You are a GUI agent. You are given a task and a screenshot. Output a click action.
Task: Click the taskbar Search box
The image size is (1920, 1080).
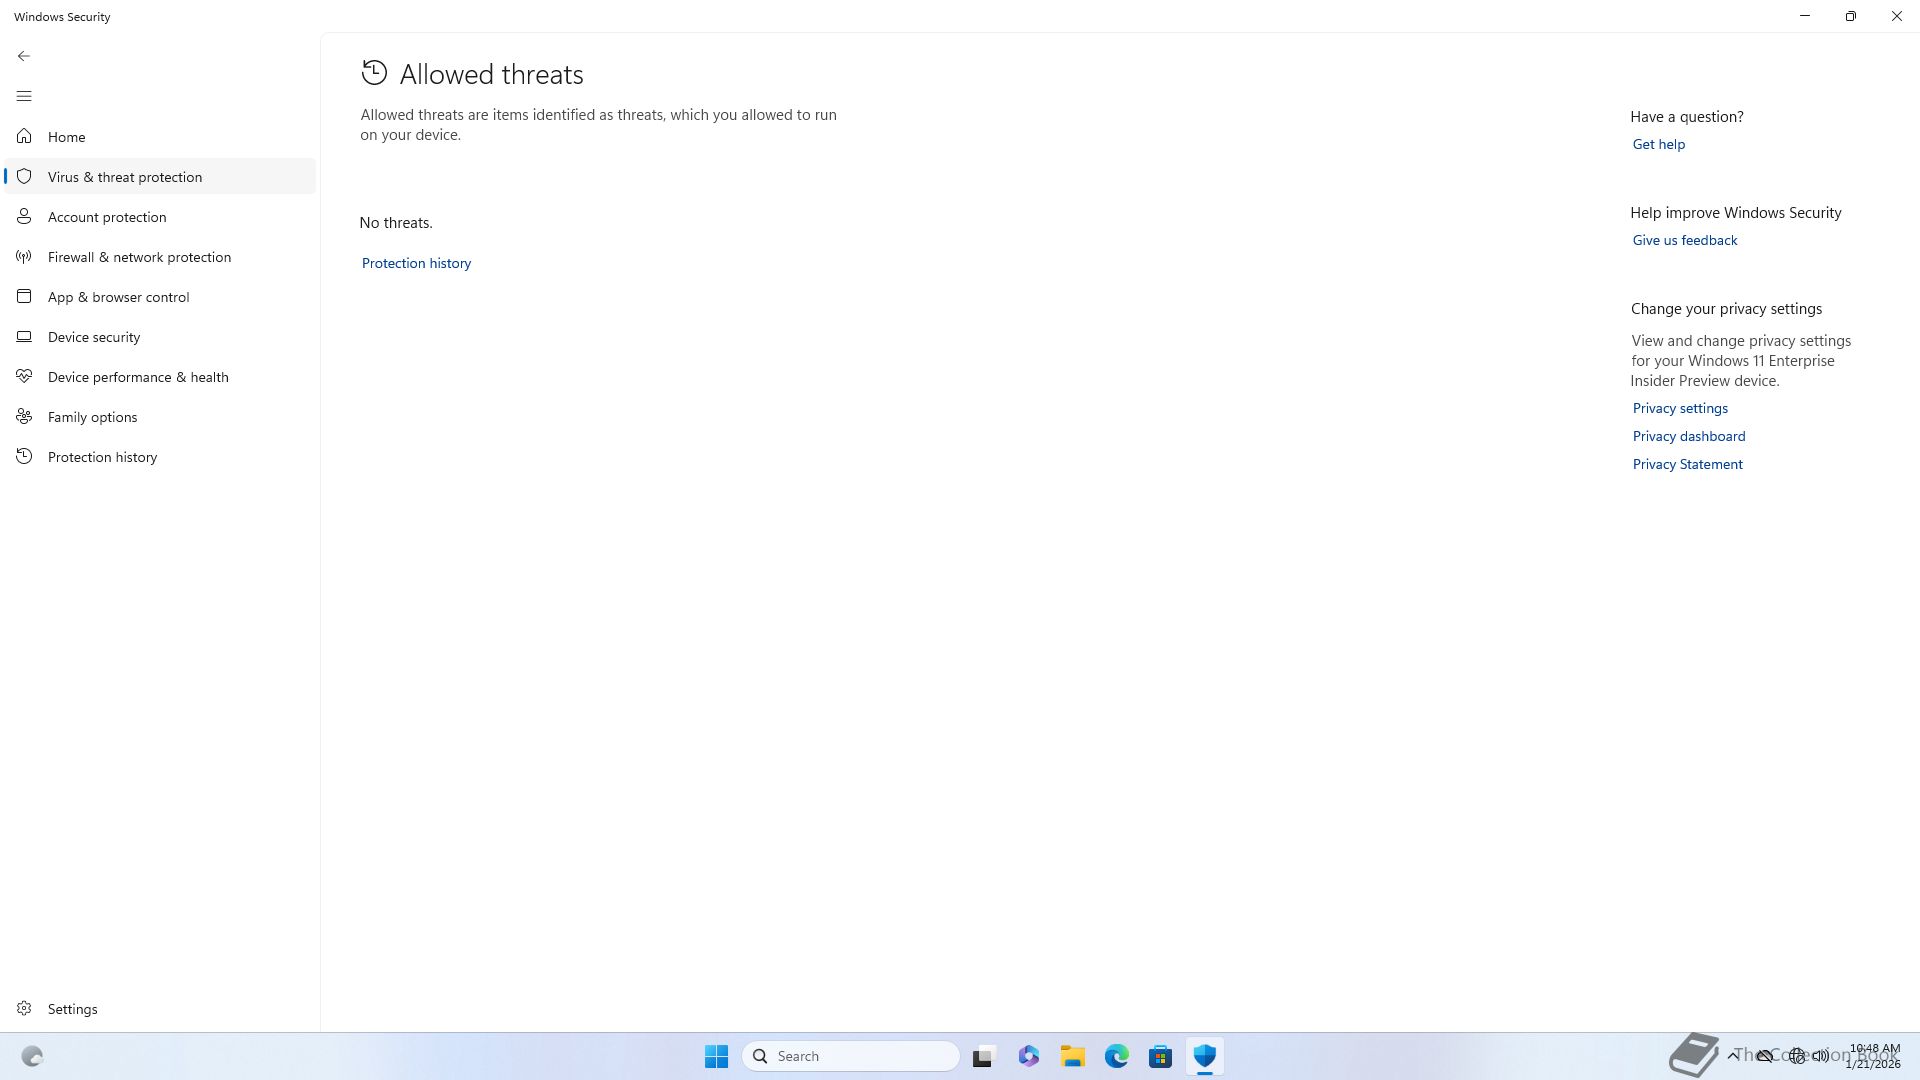click(851, 1056)
